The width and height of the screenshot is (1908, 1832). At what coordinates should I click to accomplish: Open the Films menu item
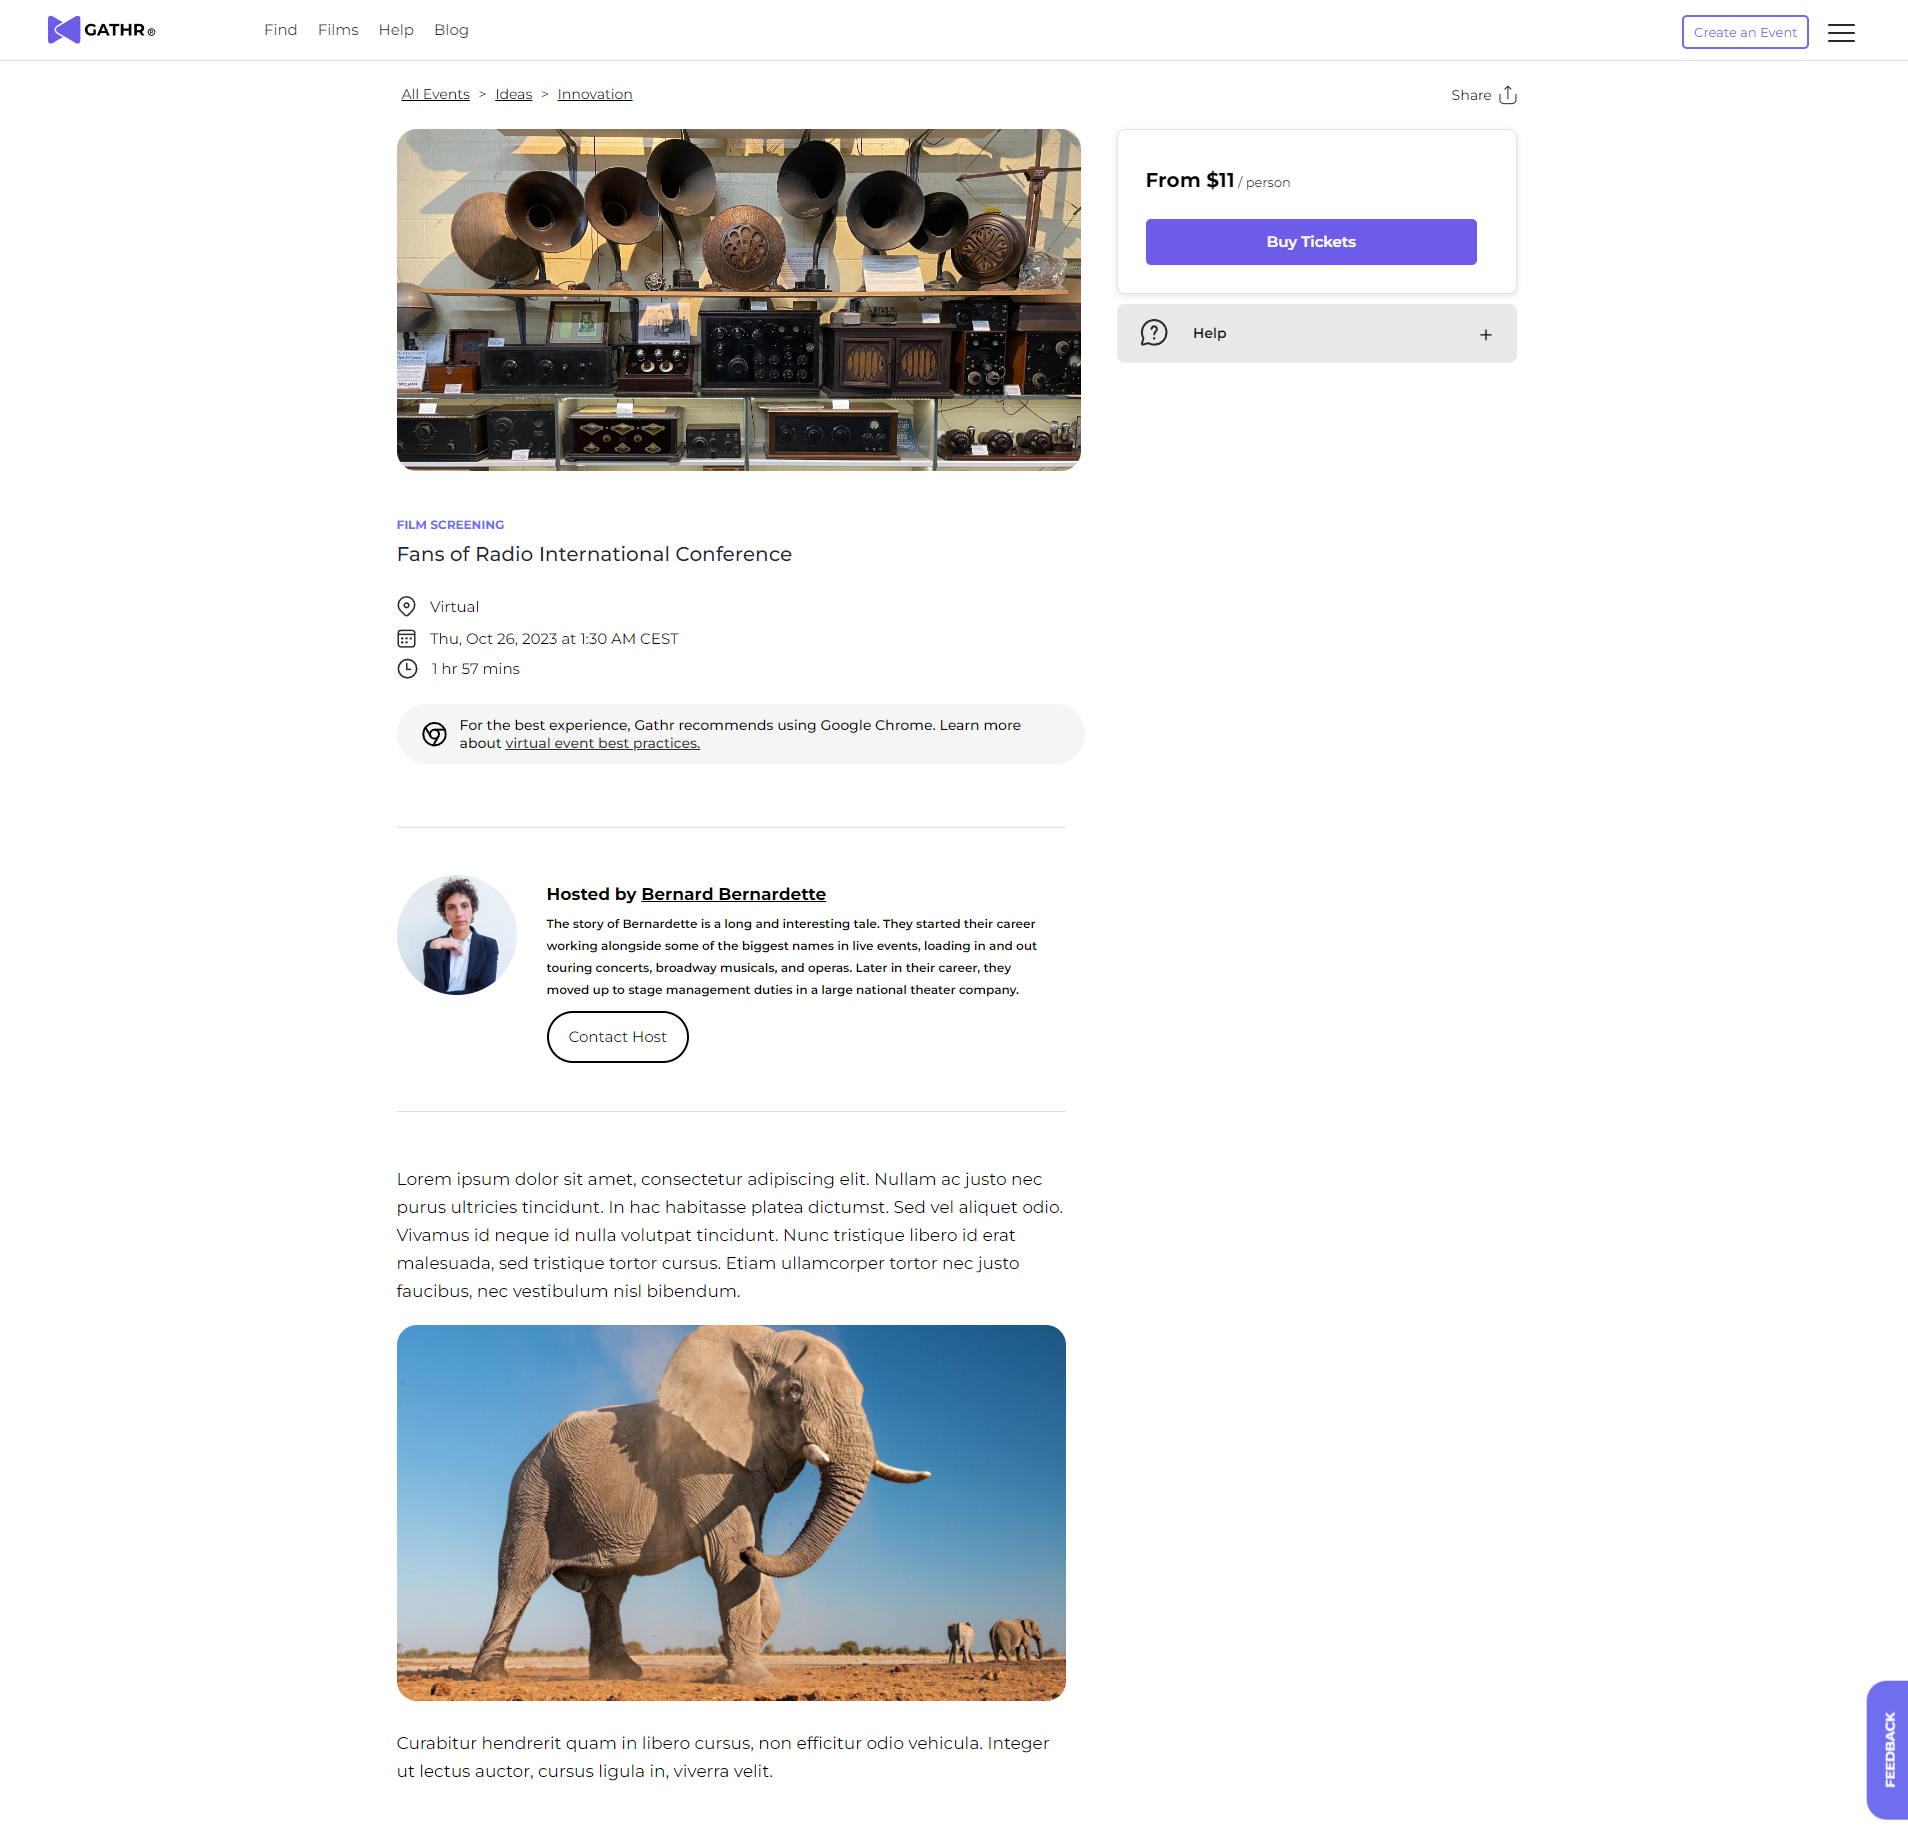(338, 30)
